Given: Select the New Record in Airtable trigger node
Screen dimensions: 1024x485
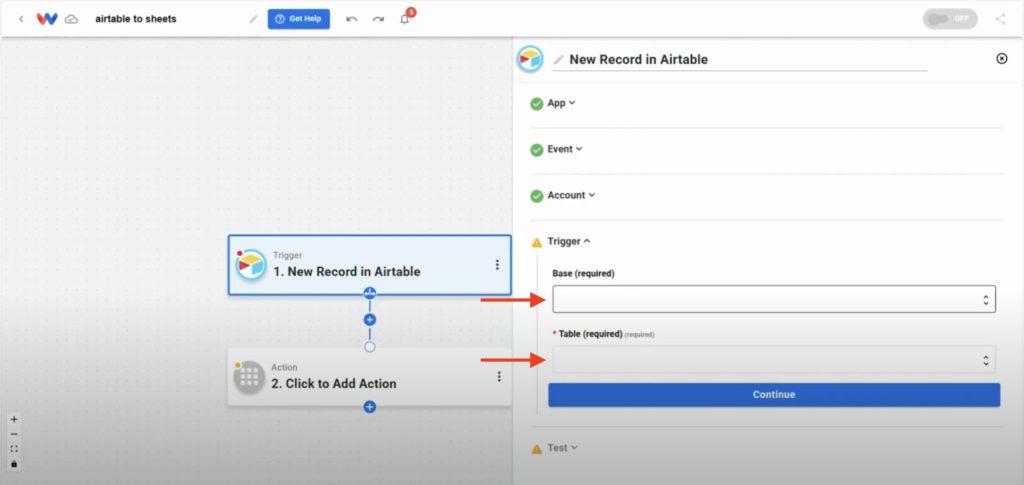Looking at the screenshot, I should coord(370,265).
